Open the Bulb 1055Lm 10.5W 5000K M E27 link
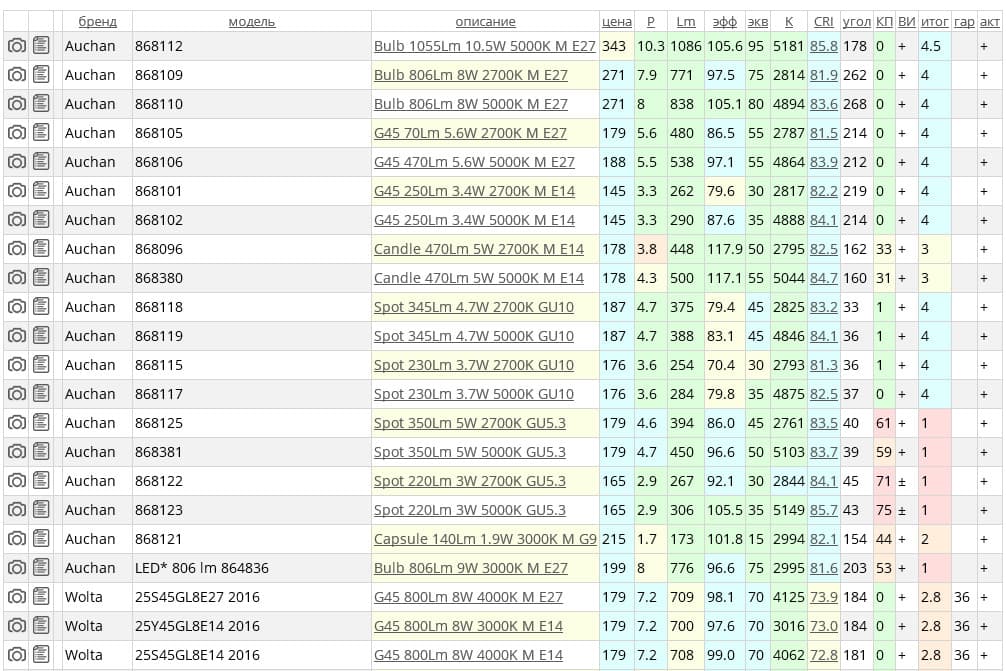This screenshot has width=1006, height=671. click(484, 46)
